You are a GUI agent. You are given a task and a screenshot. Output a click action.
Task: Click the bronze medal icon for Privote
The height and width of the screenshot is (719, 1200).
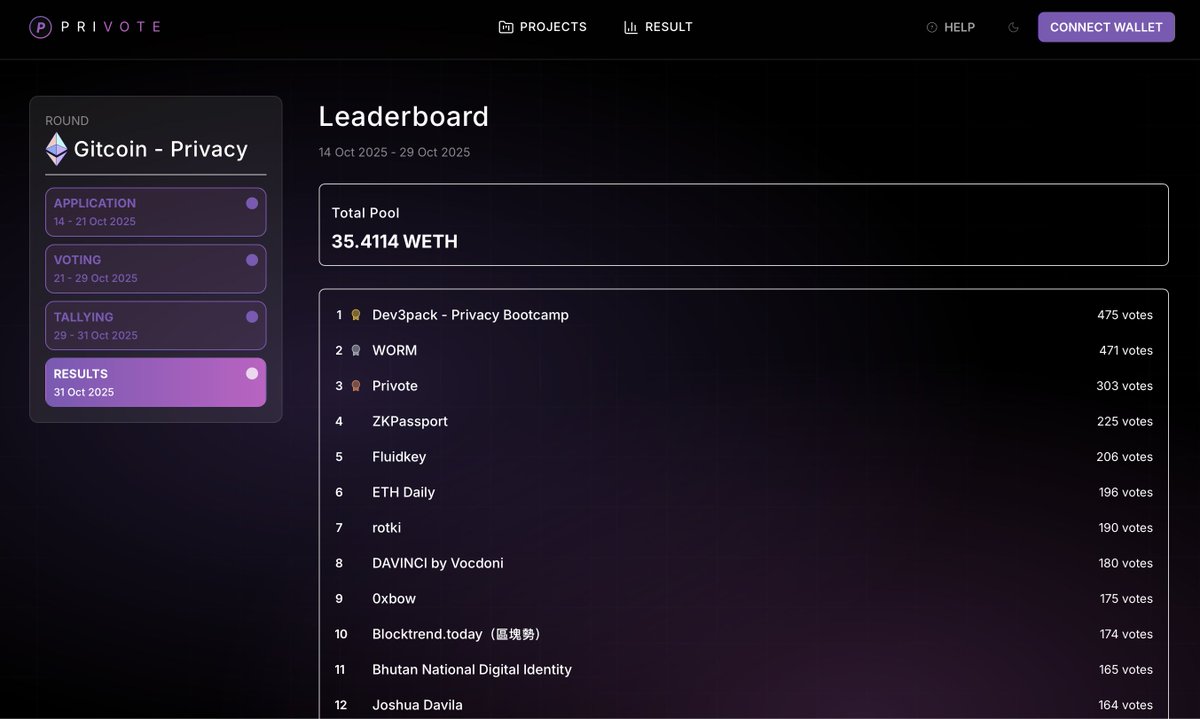(x=355, y=386)
